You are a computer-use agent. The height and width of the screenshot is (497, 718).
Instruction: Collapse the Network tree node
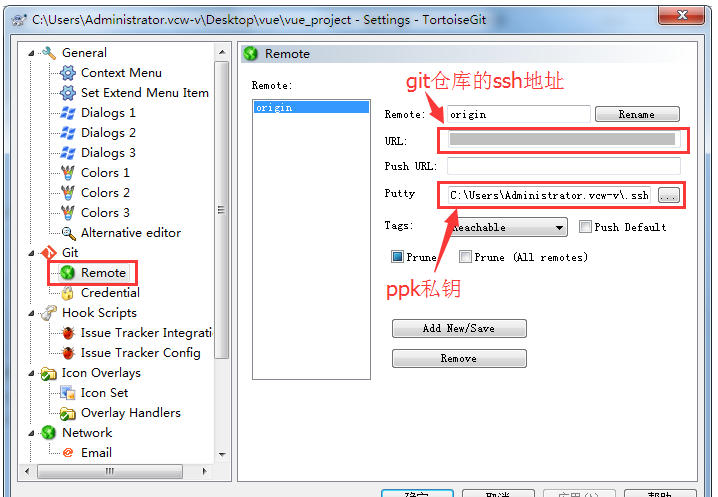point(31,433)
